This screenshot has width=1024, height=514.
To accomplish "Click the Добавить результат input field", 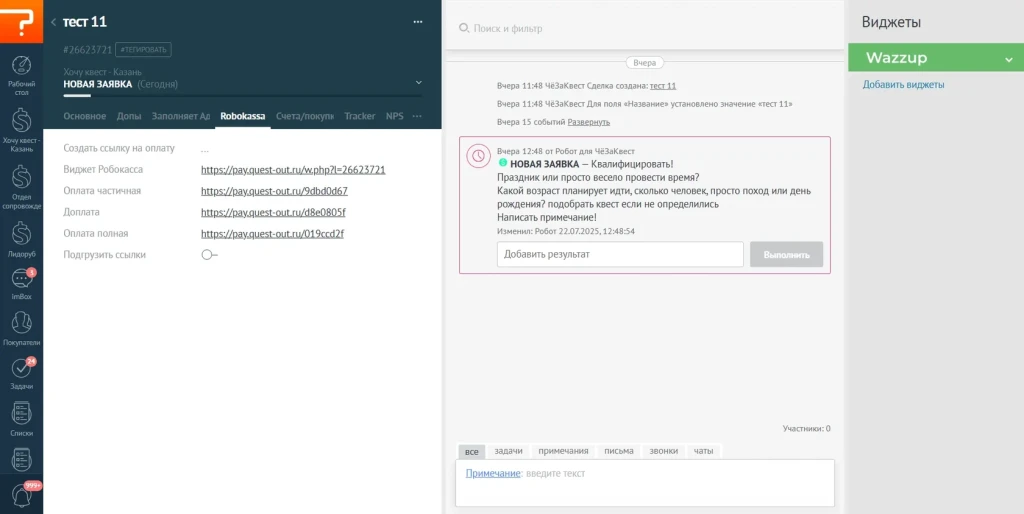I will (620, 255).
